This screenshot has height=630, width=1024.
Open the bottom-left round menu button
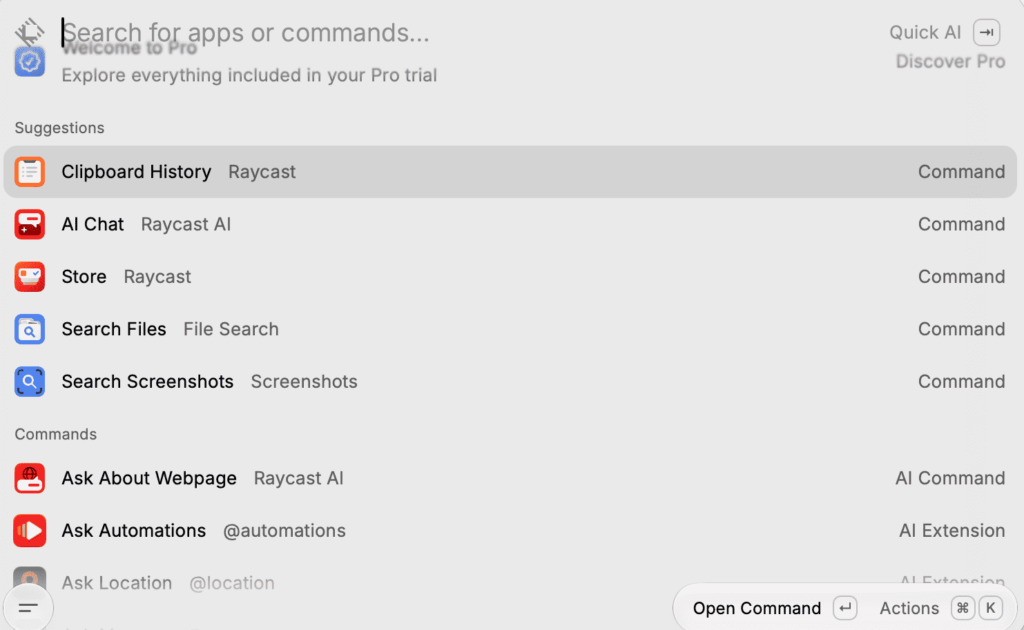click(28, 608)
